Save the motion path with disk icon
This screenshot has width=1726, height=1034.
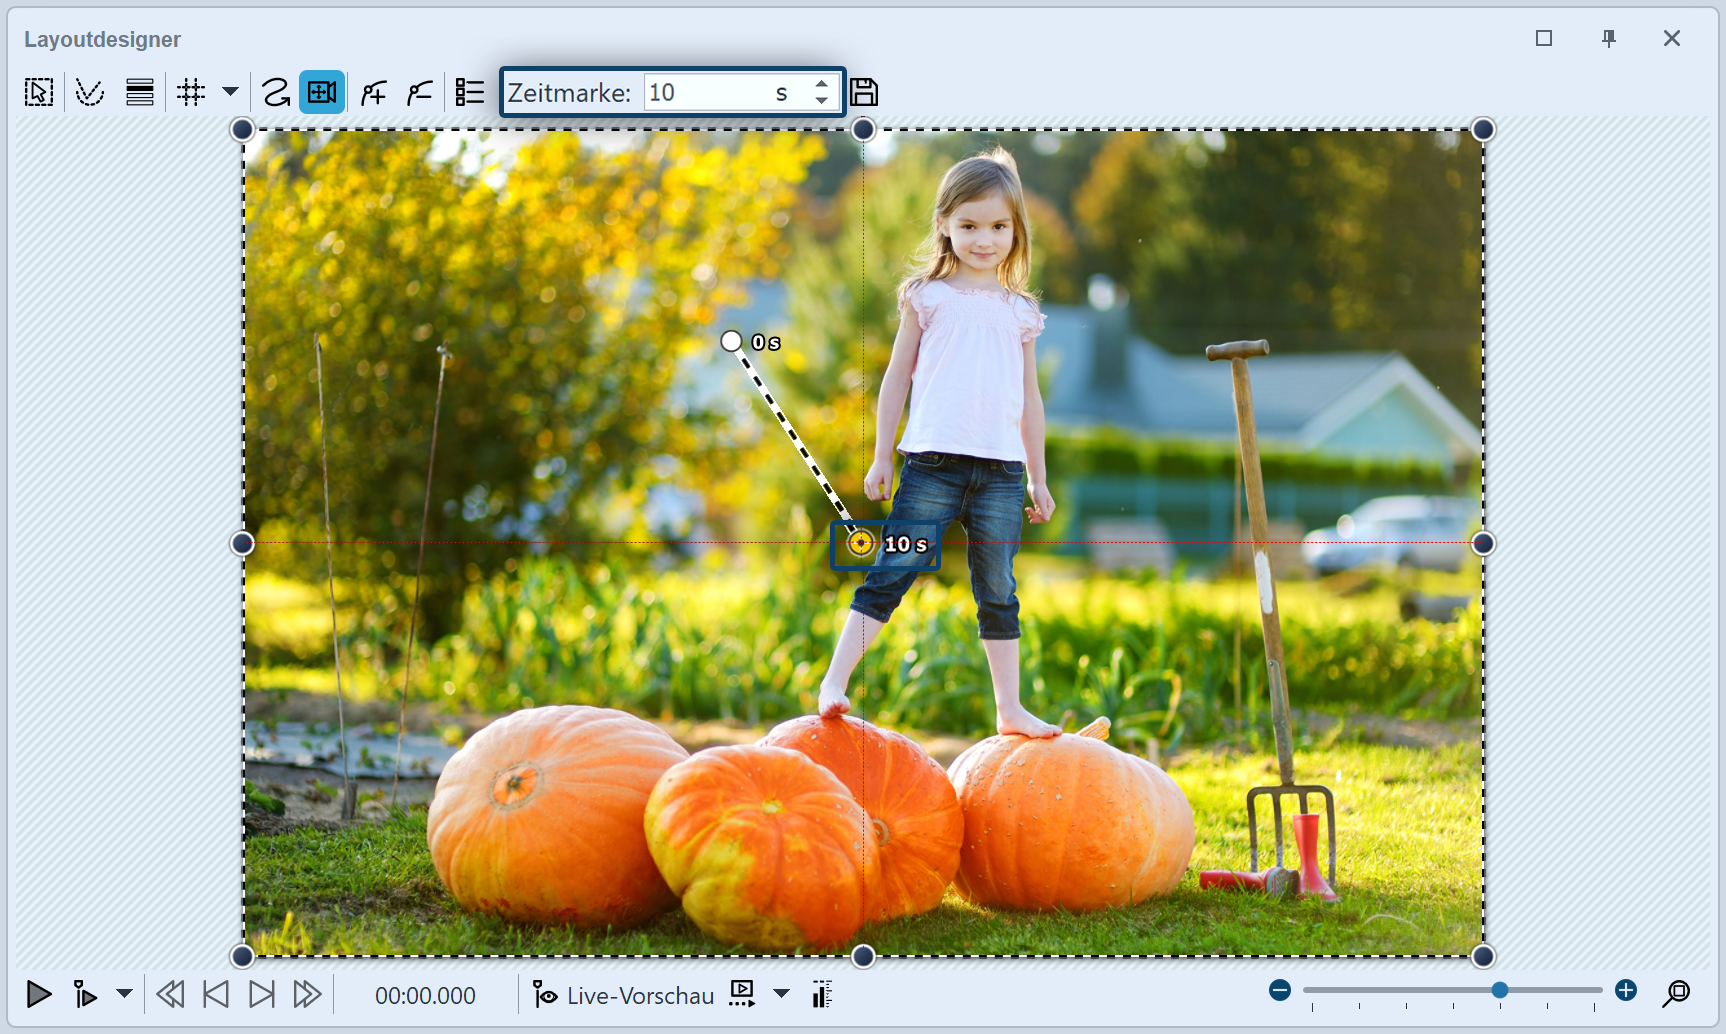[864, 93]
